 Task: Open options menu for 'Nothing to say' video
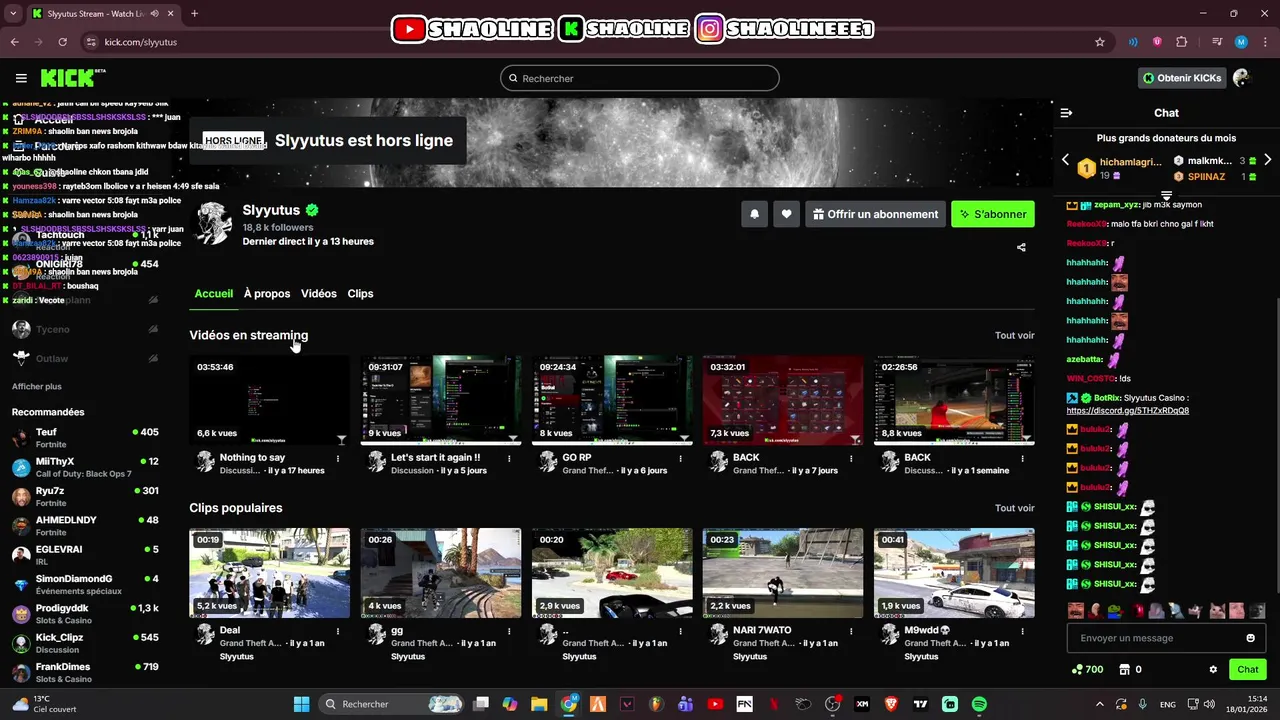pyautogui.click(x=338, y=458)
